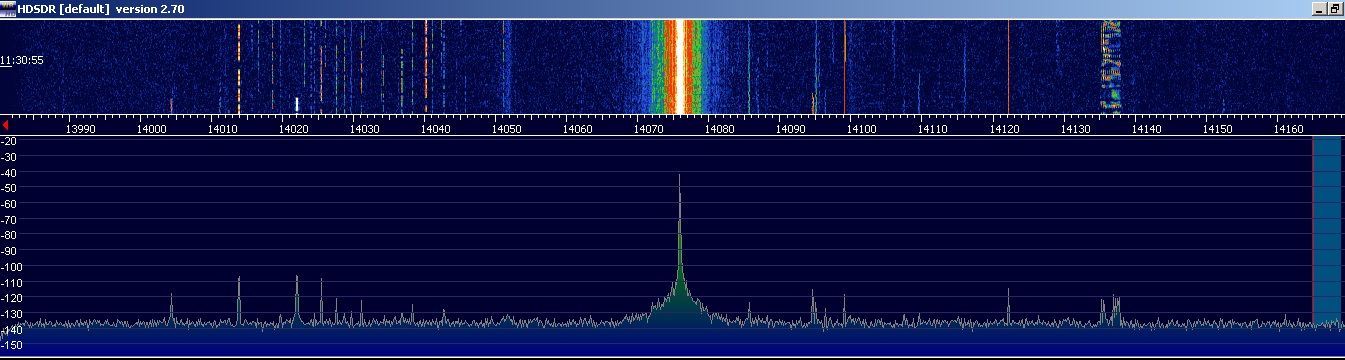Click the HDSDR application icon in title bar
Viewport: 1345px width, 360px height.
pos(8,8)
